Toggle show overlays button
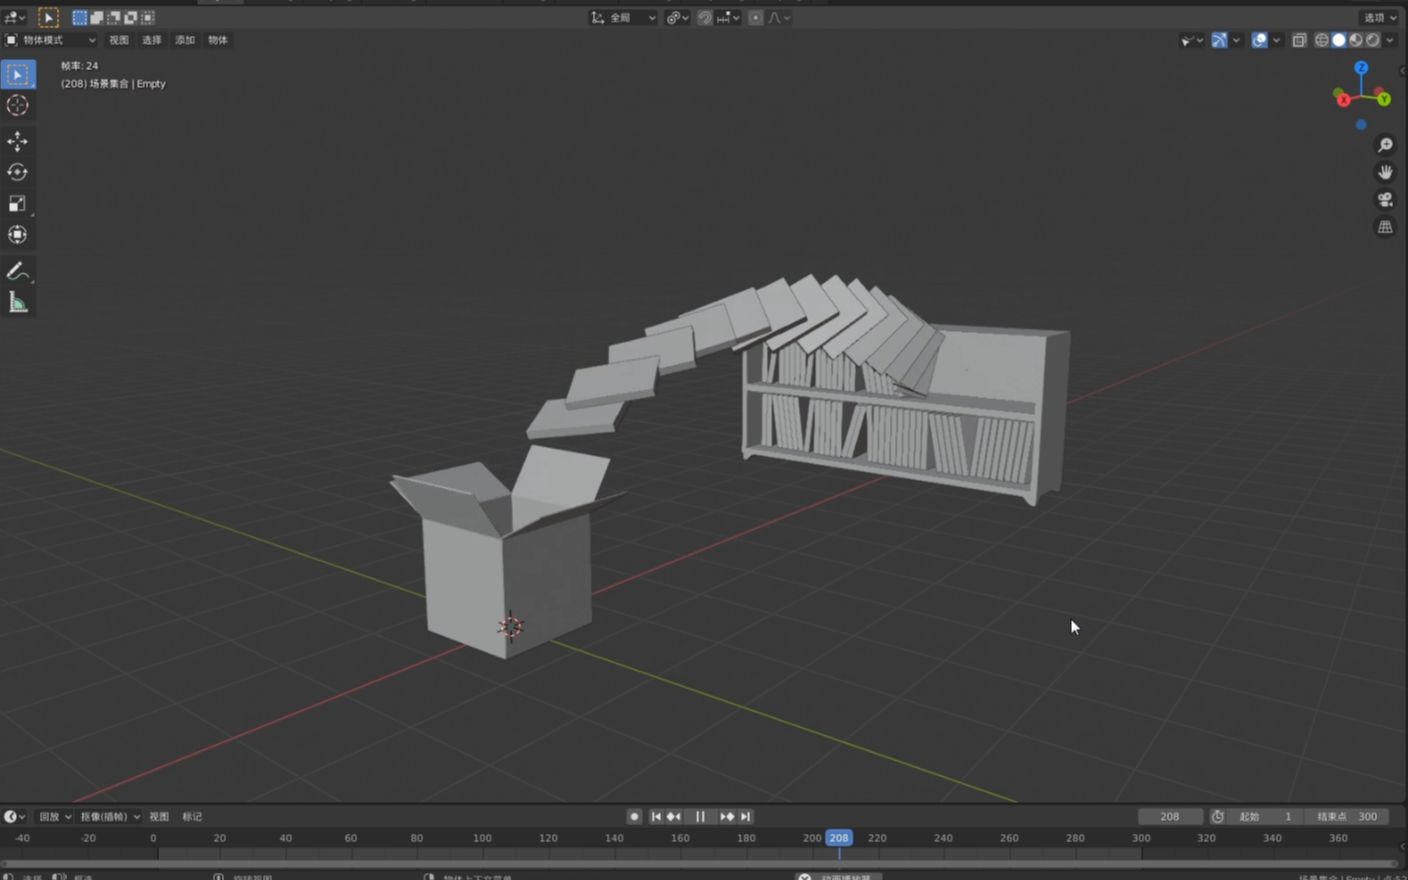The image size is (1408, 880). tap(1259, 40)
